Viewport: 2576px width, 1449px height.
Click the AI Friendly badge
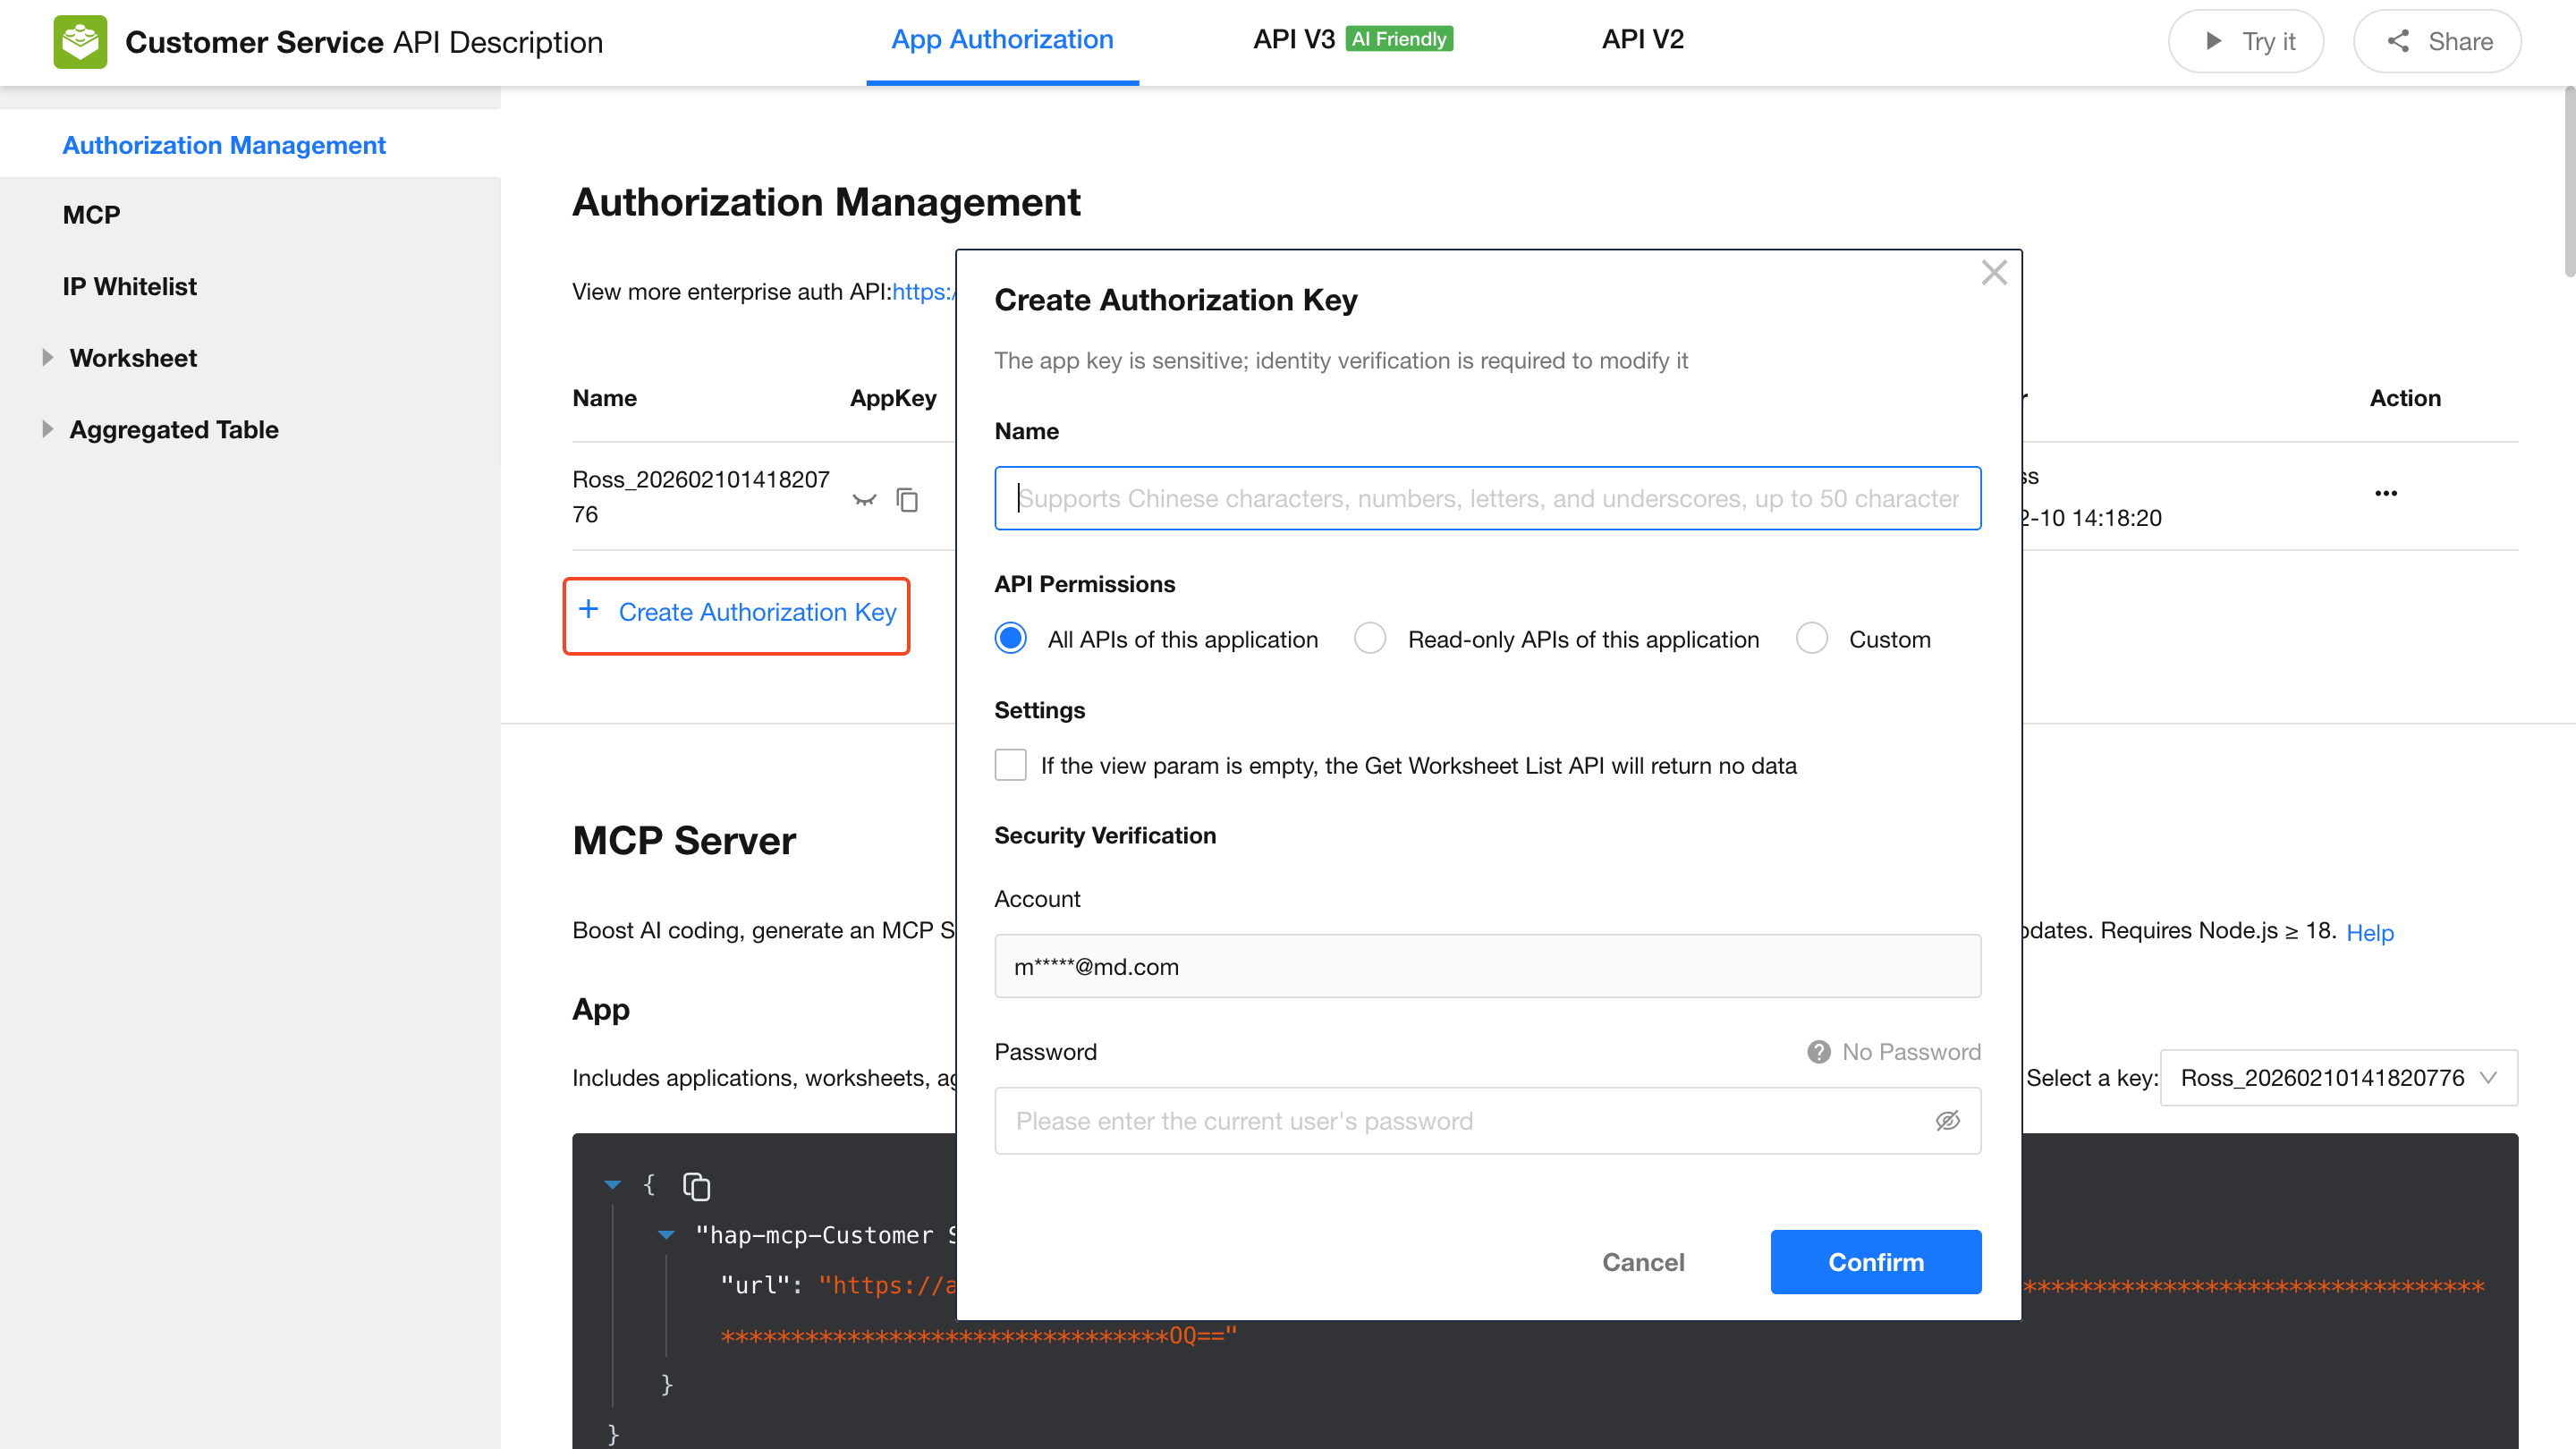(x=1399, y=39)
